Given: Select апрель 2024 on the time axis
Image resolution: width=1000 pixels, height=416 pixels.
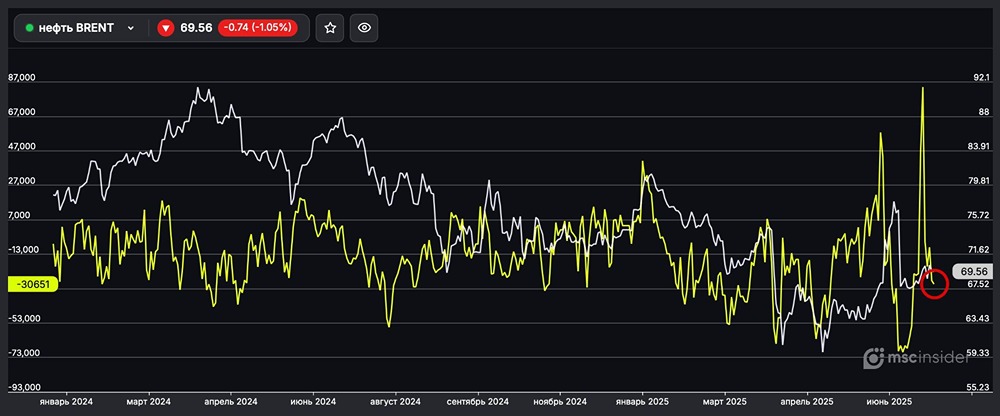Looking at the screenshot, I should (231, 402).
